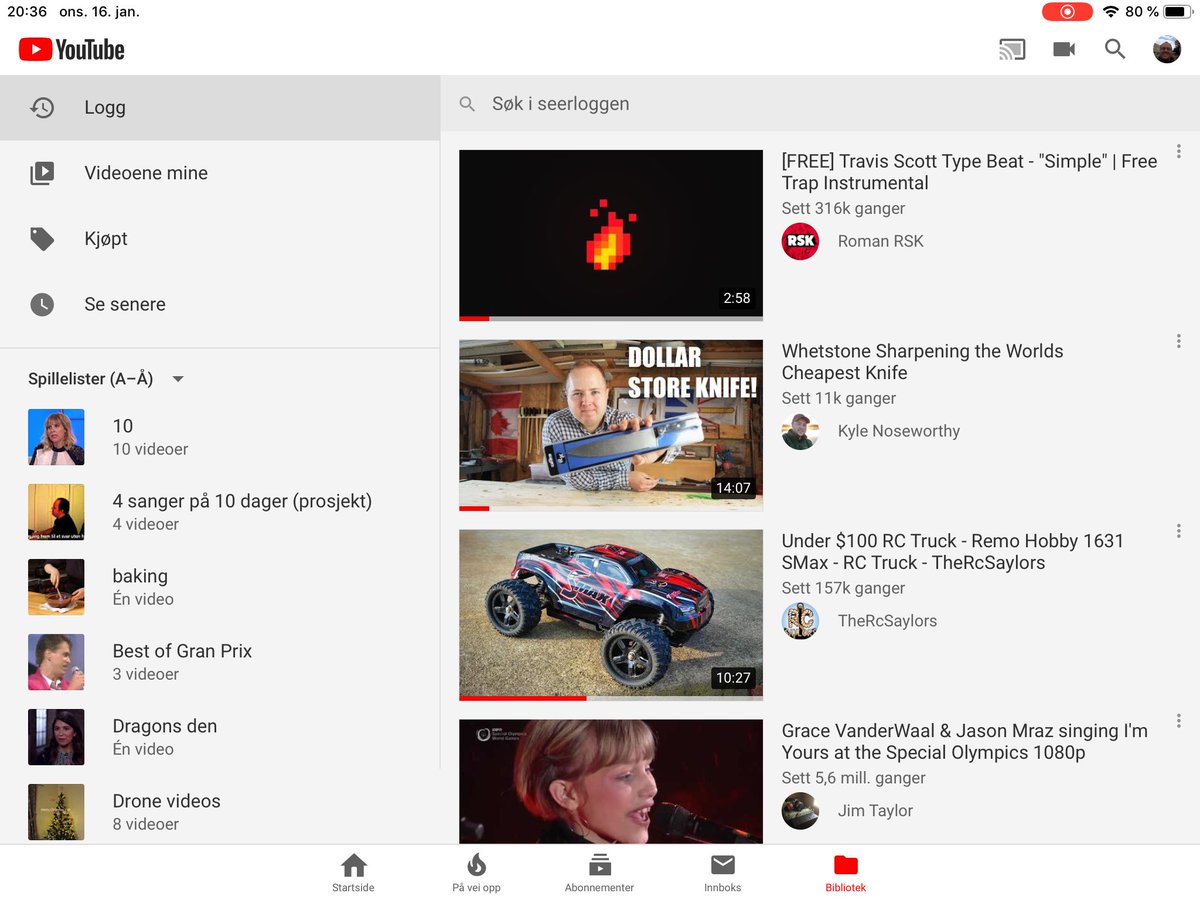This screenshot has width=1200, height=900.
Task: Tap the Videoene mine icon
Action: coord(42,173)
